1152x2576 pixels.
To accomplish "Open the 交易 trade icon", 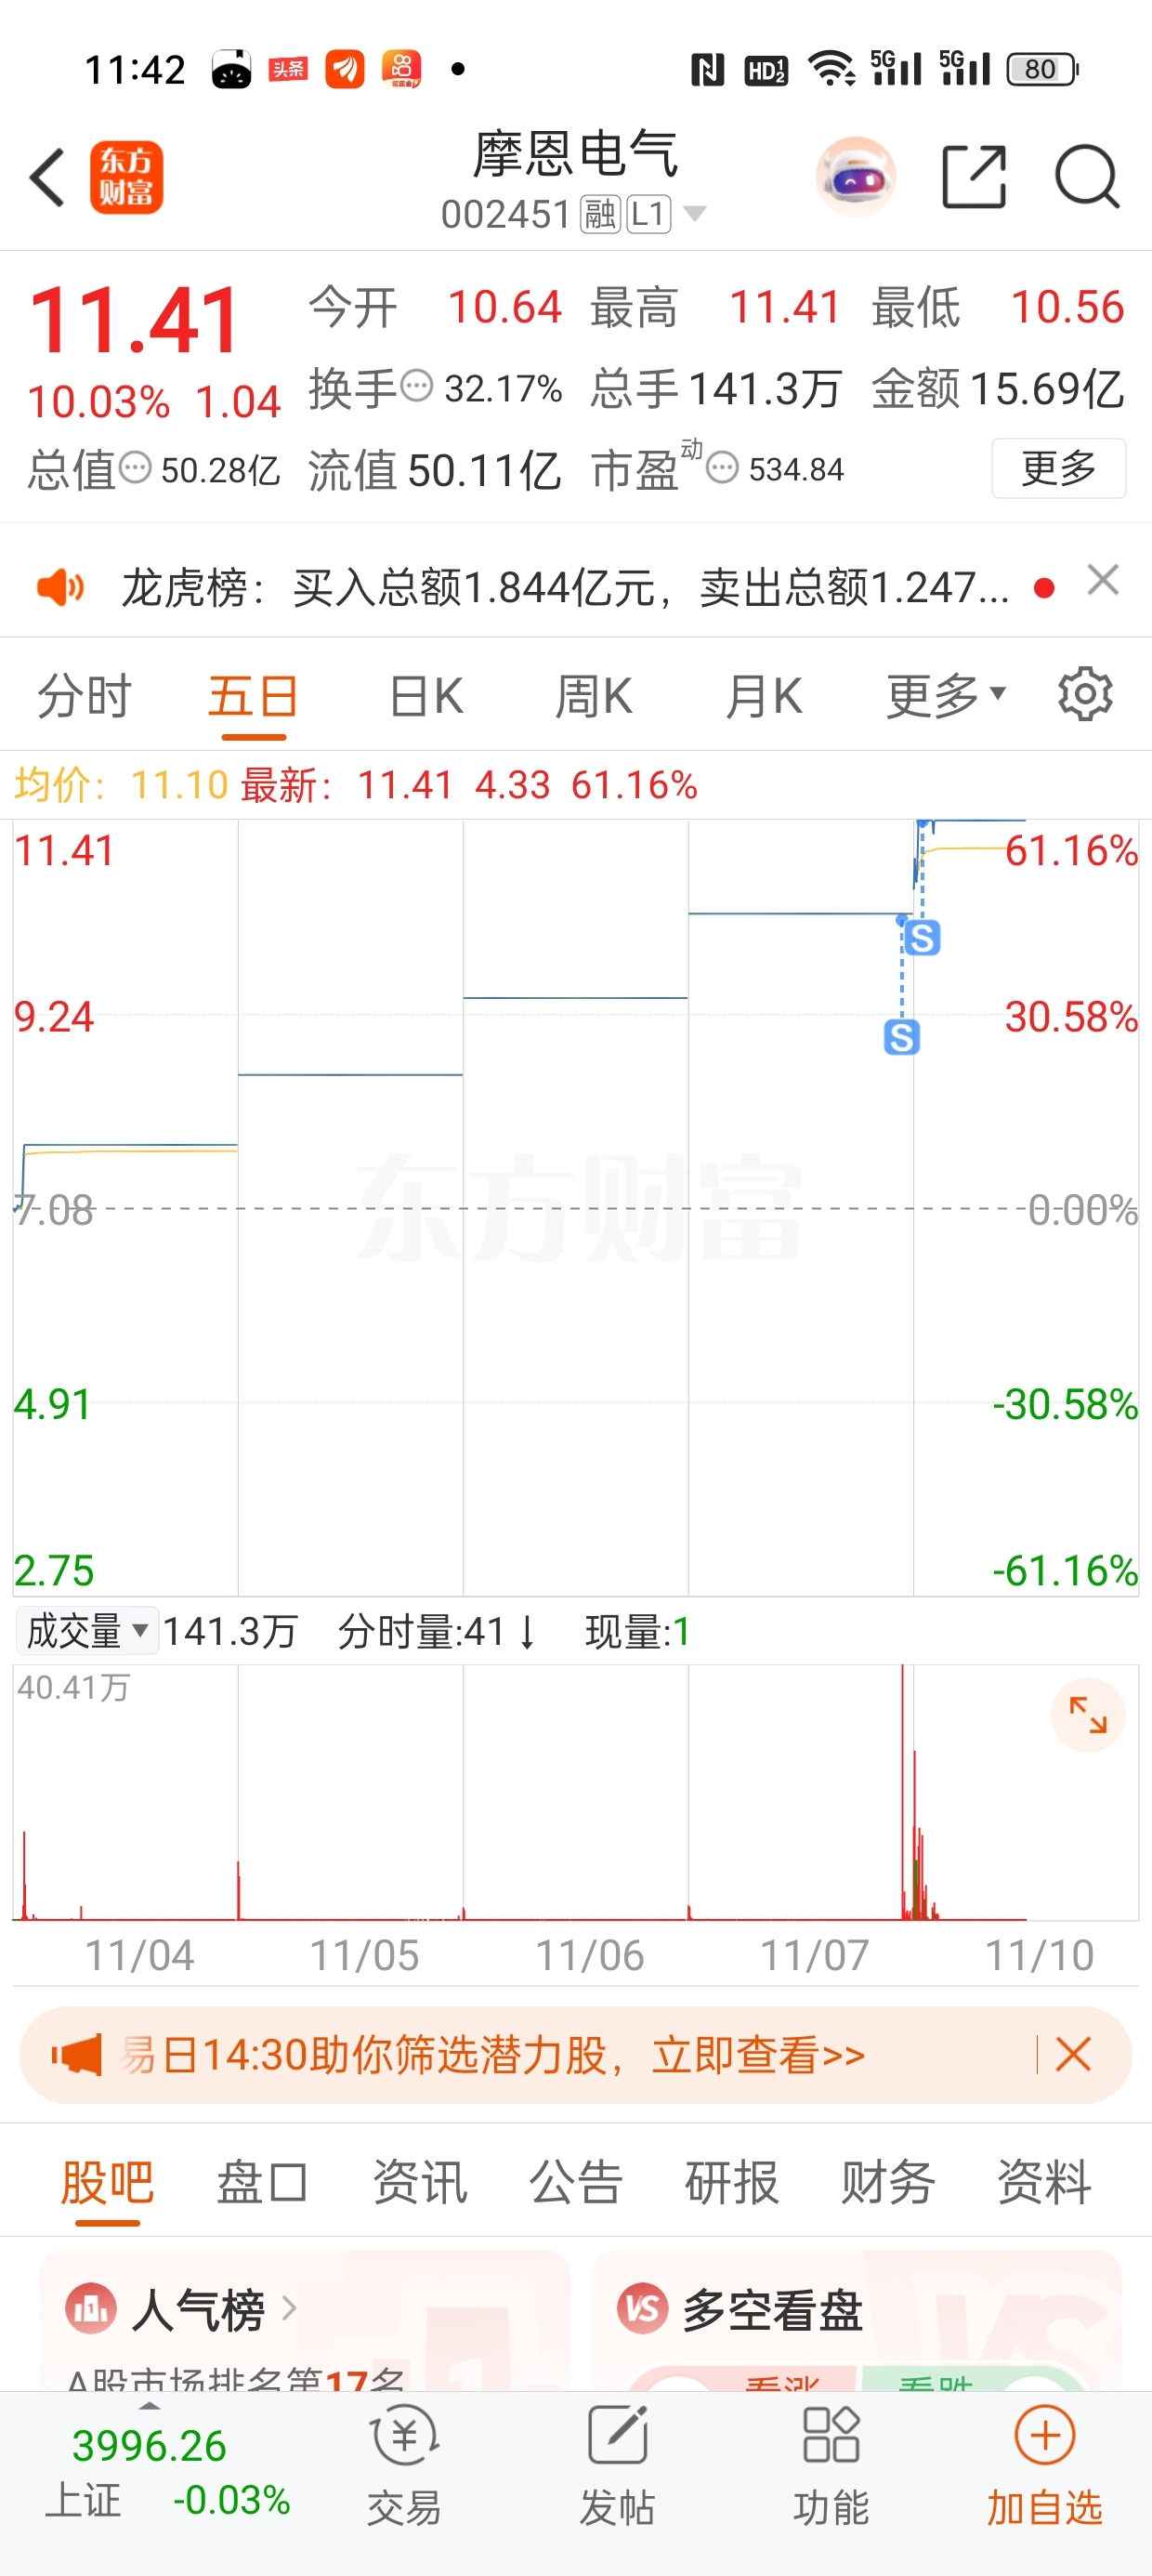I will [404, 2467].
